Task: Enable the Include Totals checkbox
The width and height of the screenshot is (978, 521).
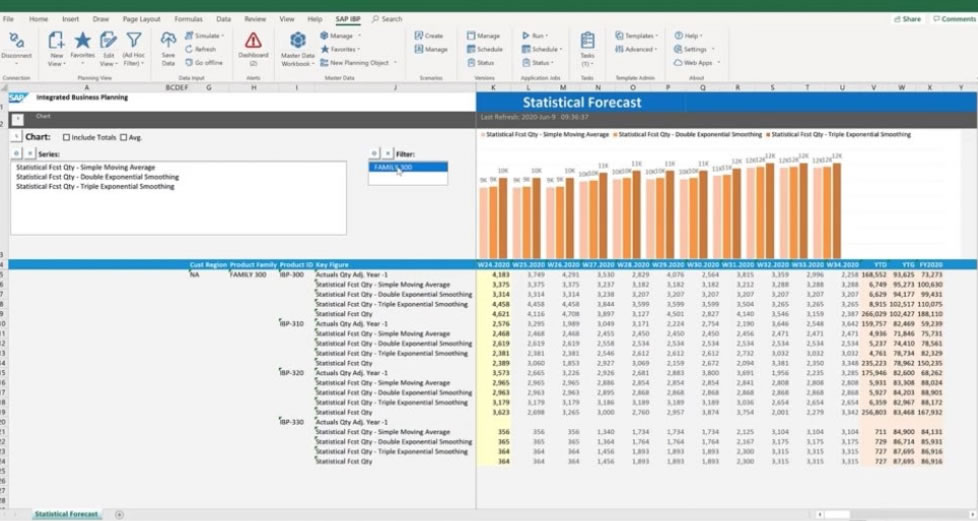Action: pos(66,137)
